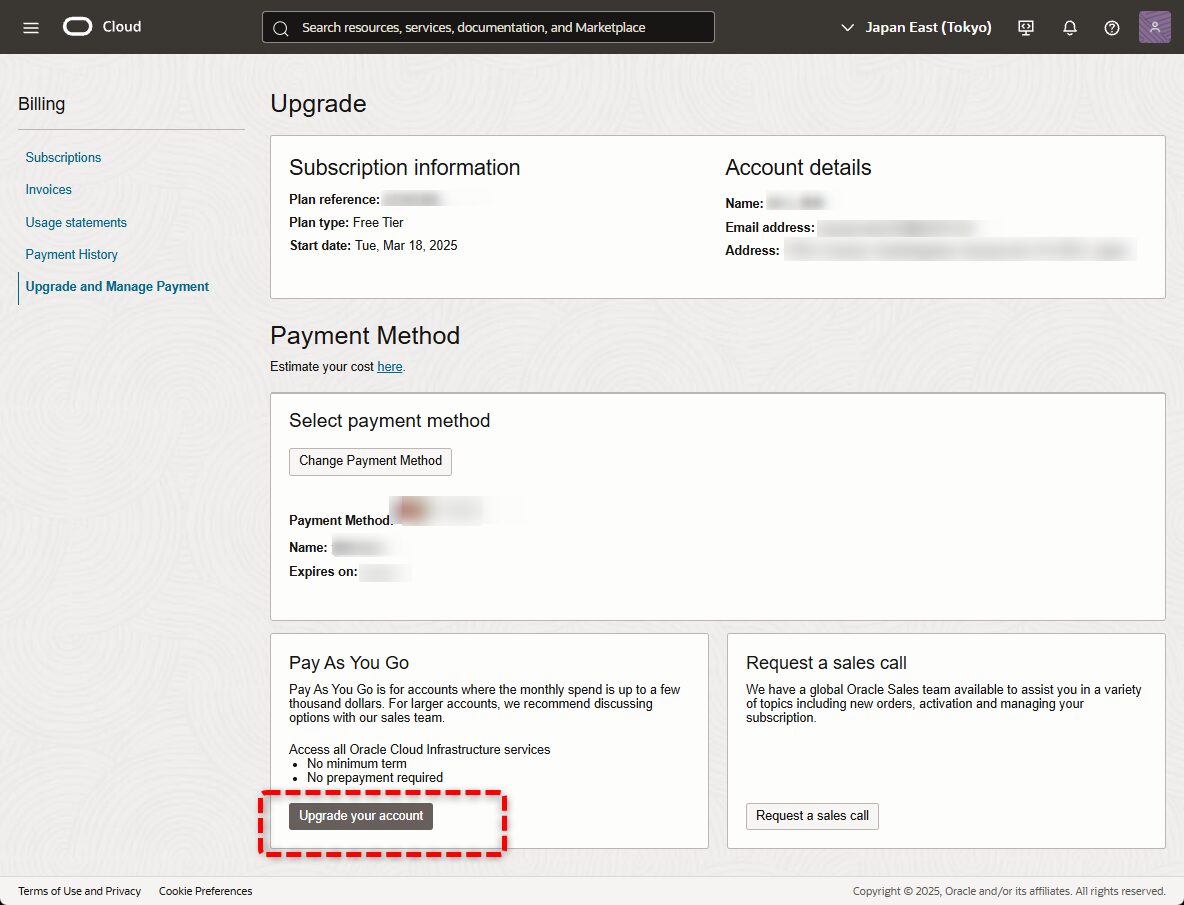Viewport: 1184px width, 905px height.
Task: Click the Cloud text in header
Action: pos(122,26)
